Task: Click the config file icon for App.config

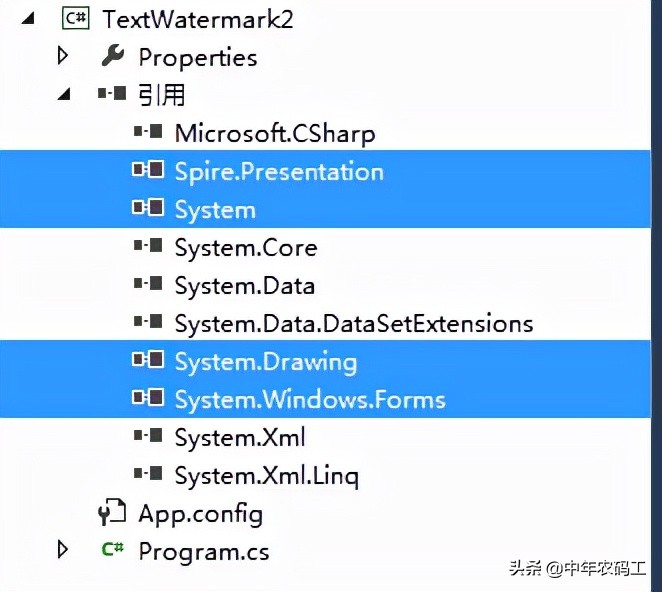Action: click(x=111, y=514)
